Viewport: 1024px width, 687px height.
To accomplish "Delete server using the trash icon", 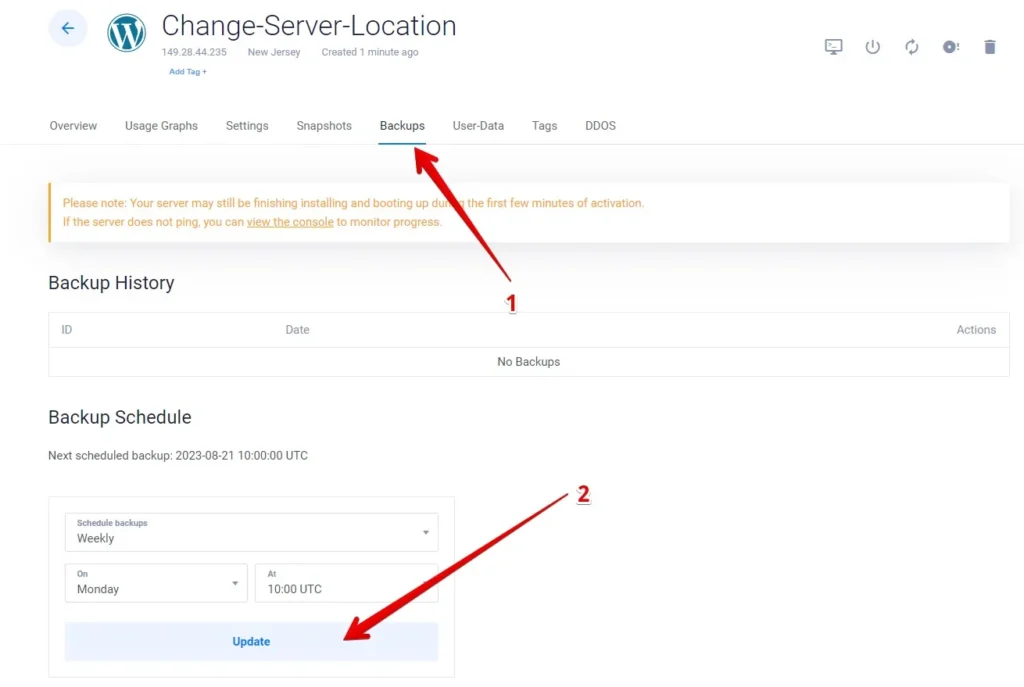I will pyautogui.click(x=990, y=47).
